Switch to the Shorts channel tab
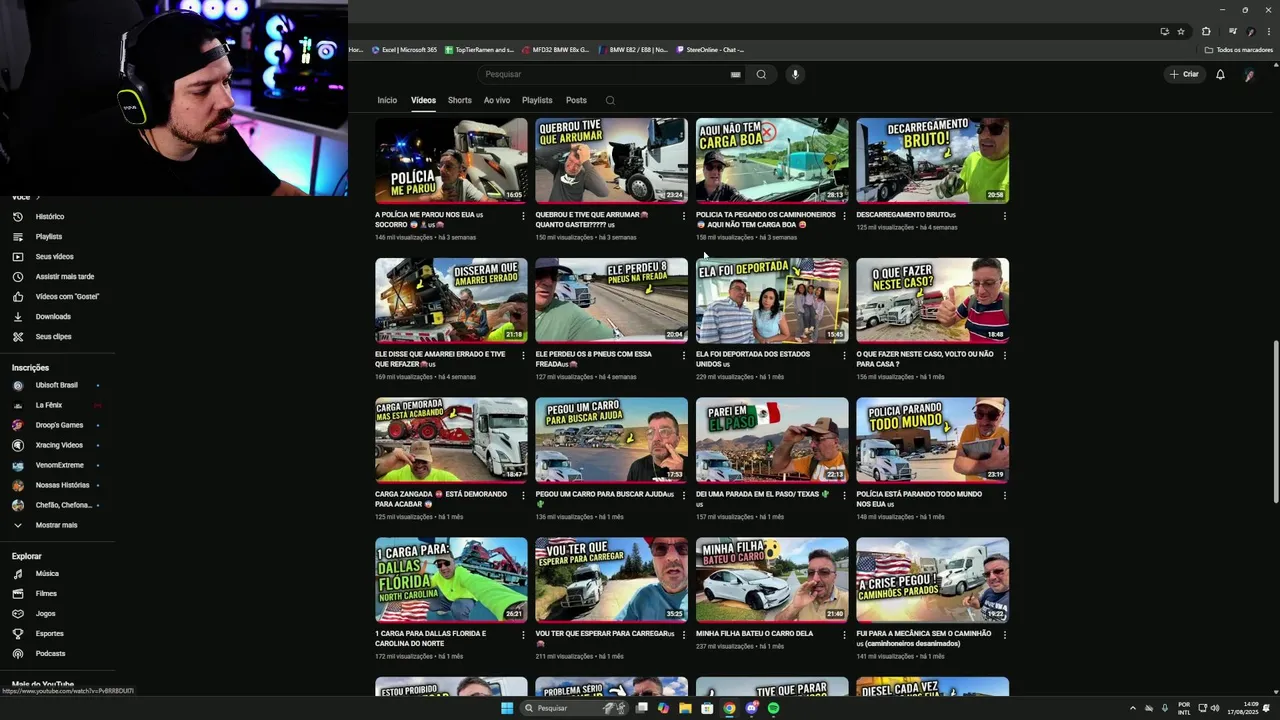This screenshot has height=720, width=1280. [x=460, y=100]
